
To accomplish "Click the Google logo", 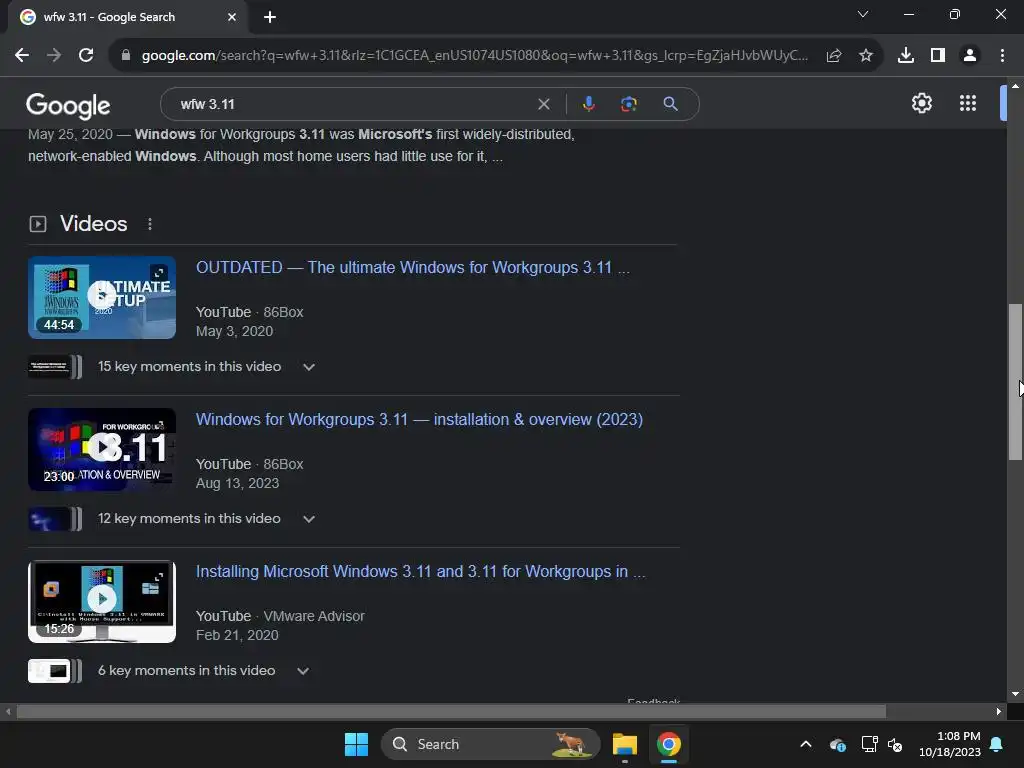I will 68,105.
